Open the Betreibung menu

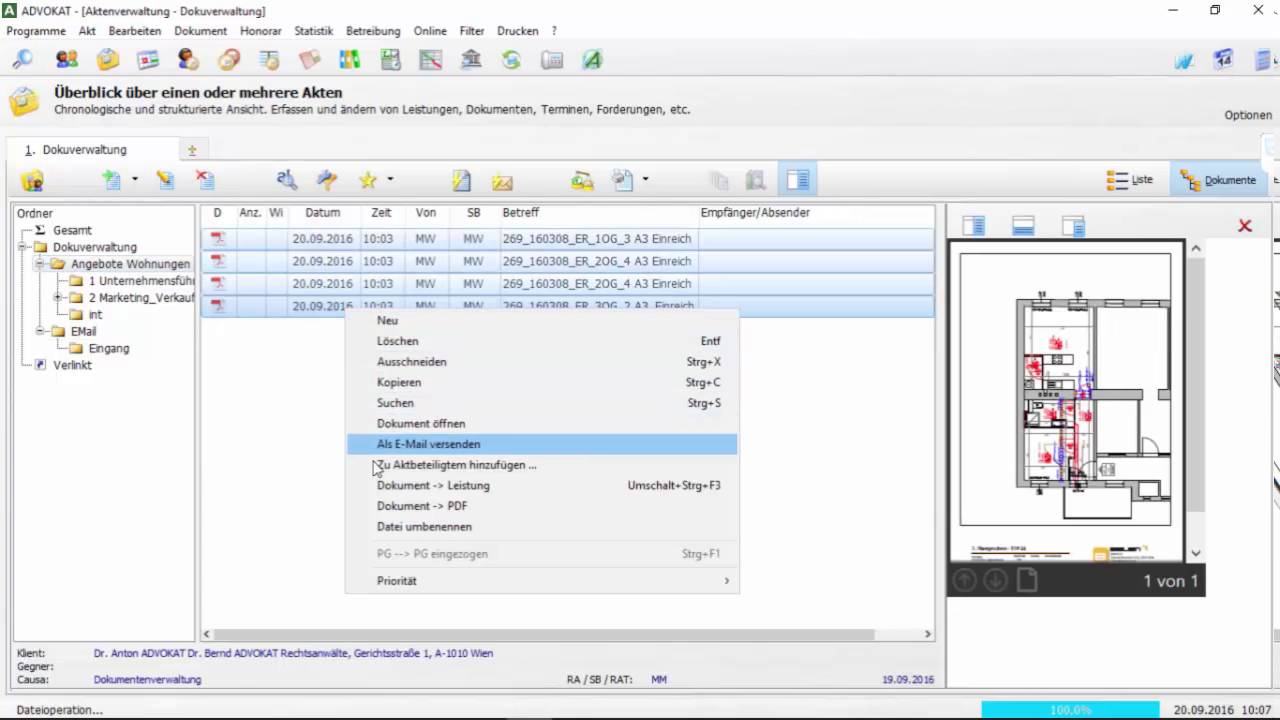373,31
